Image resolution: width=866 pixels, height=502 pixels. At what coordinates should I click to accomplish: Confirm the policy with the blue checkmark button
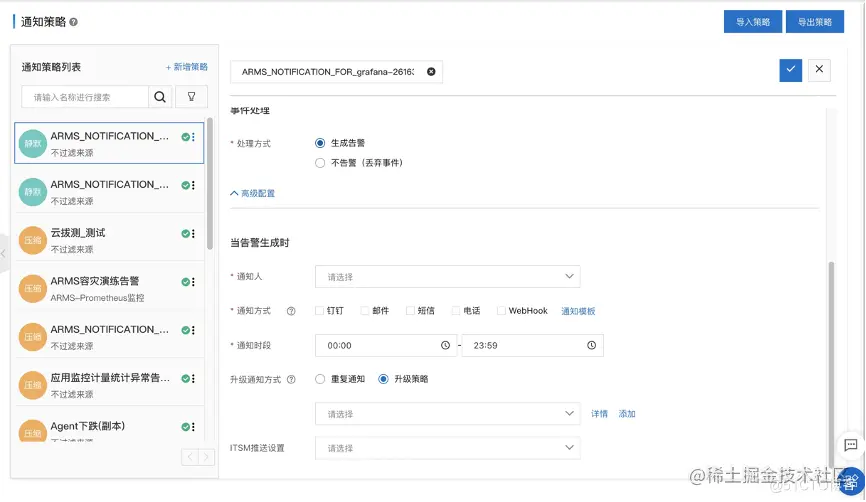(791, 70)
